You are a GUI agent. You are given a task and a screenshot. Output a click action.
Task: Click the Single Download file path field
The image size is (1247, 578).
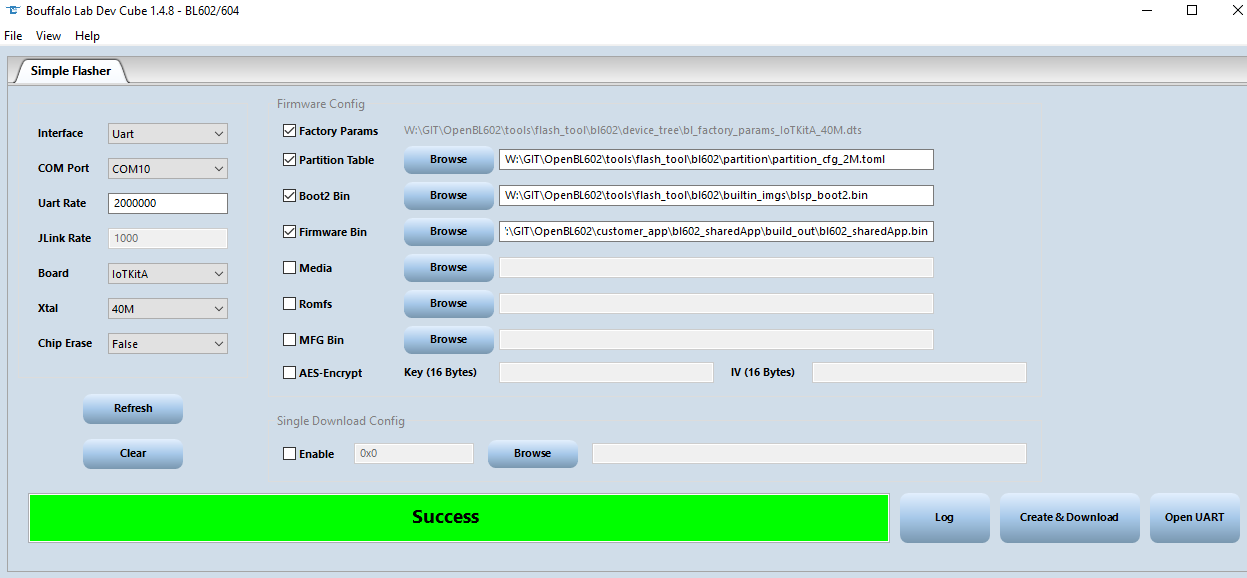[x=809, y=454]
